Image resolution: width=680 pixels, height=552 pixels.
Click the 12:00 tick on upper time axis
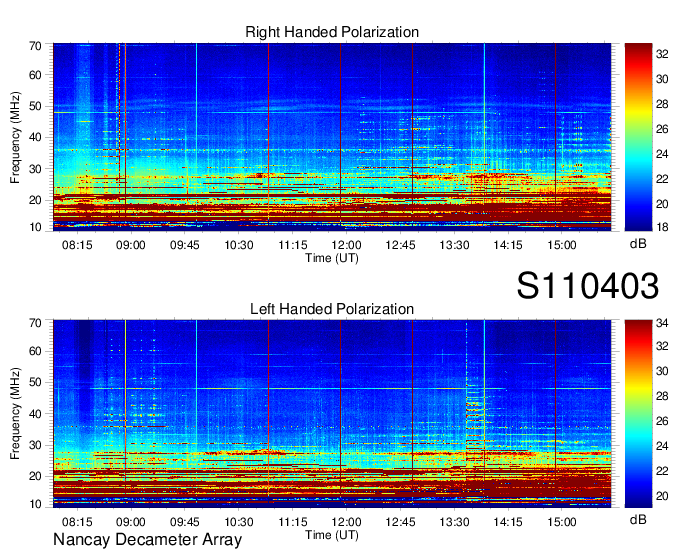tap(347, 245)
